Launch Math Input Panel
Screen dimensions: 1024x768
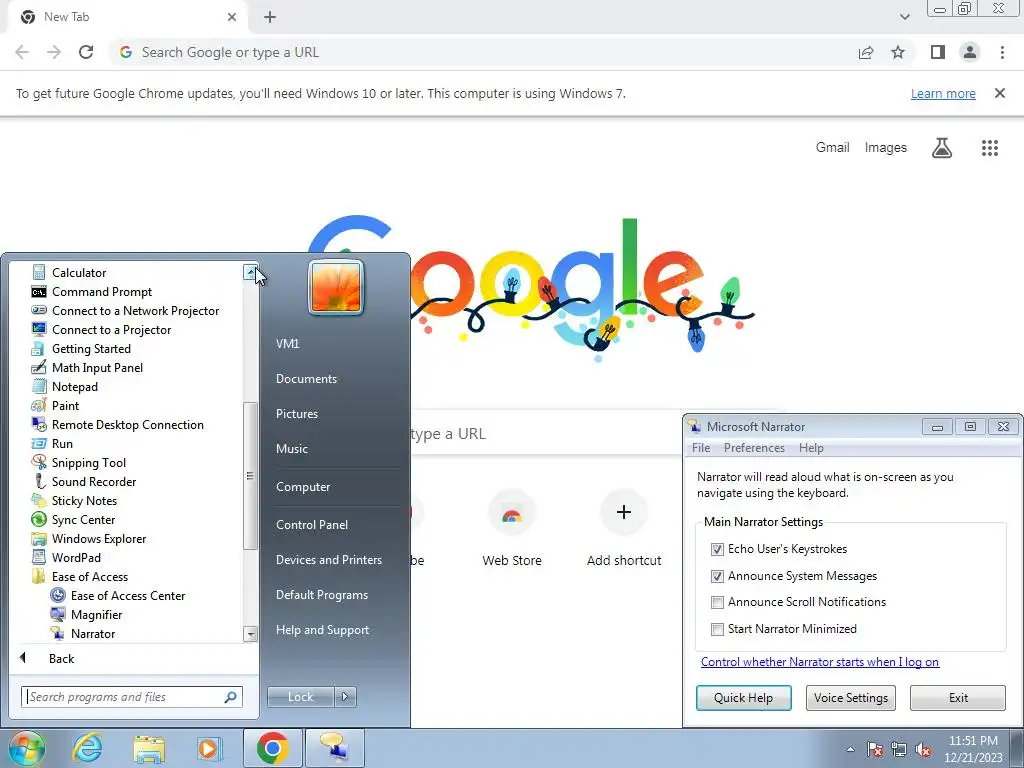(x=97, y=367)
